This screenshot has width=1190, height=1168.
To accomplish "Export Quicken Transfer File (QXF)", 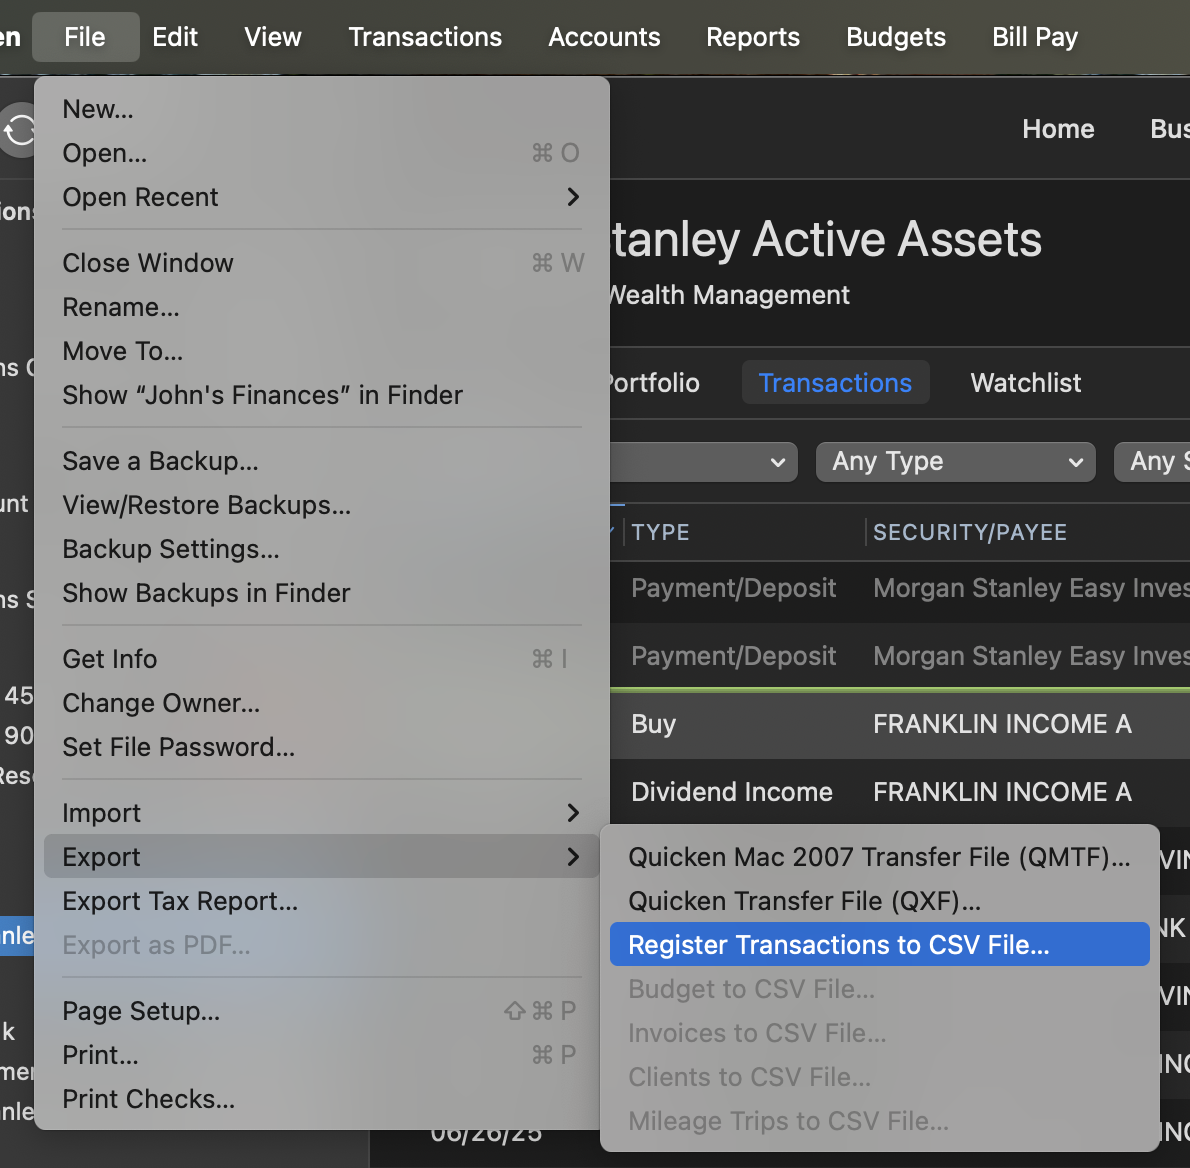I will 880,902.
